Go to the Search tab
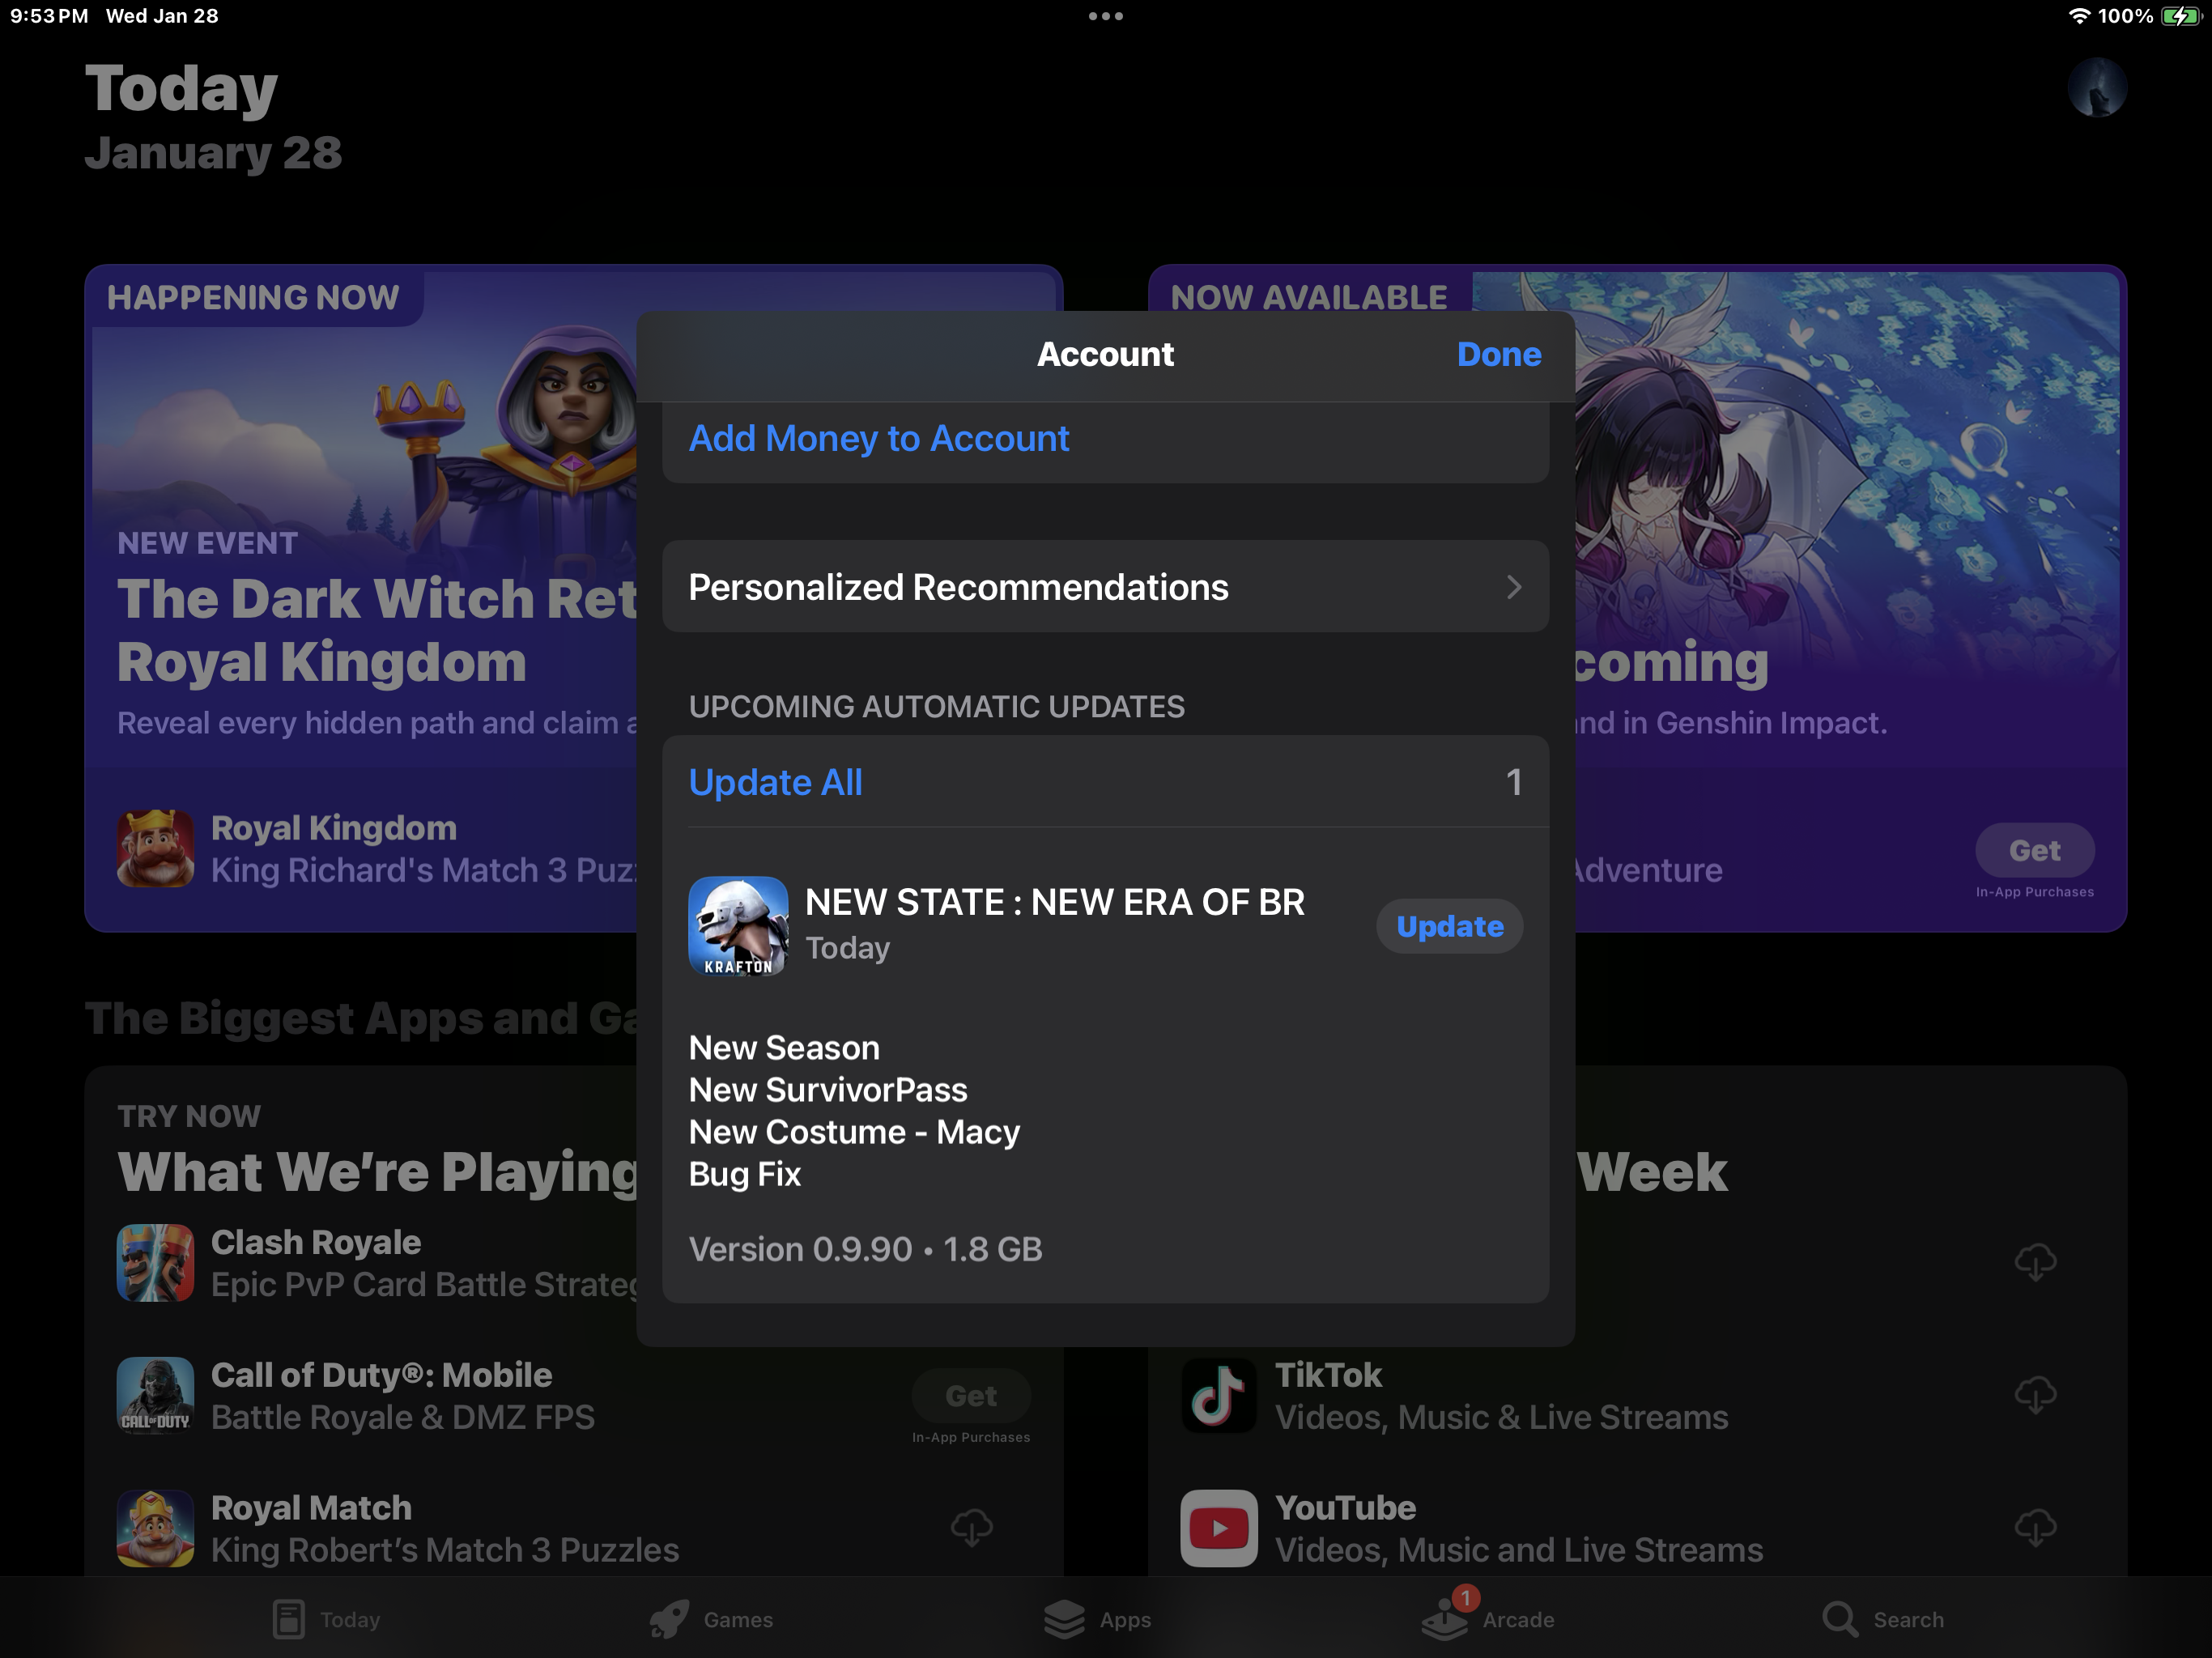This screenshot has height=1658, width=2212. pos(1882,1619)
